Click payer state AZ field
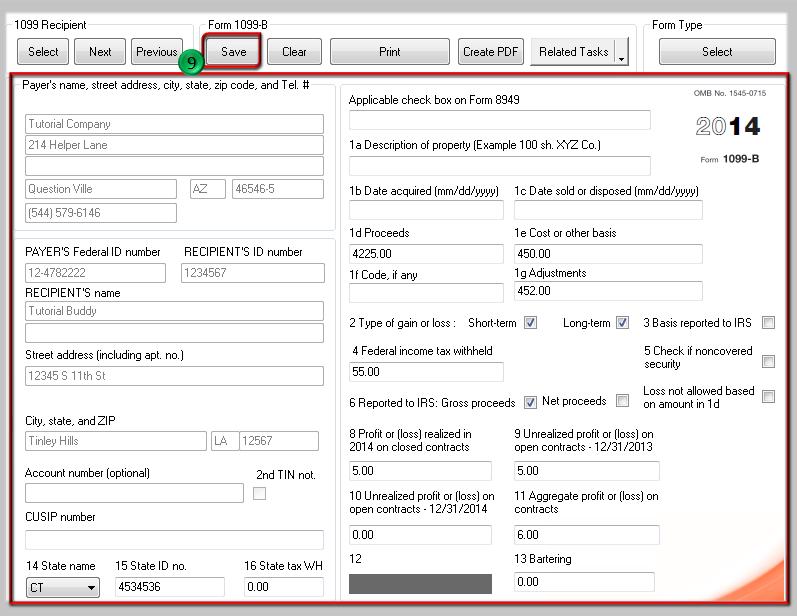This screenshot has width=797, height=616. click(207, 189)
